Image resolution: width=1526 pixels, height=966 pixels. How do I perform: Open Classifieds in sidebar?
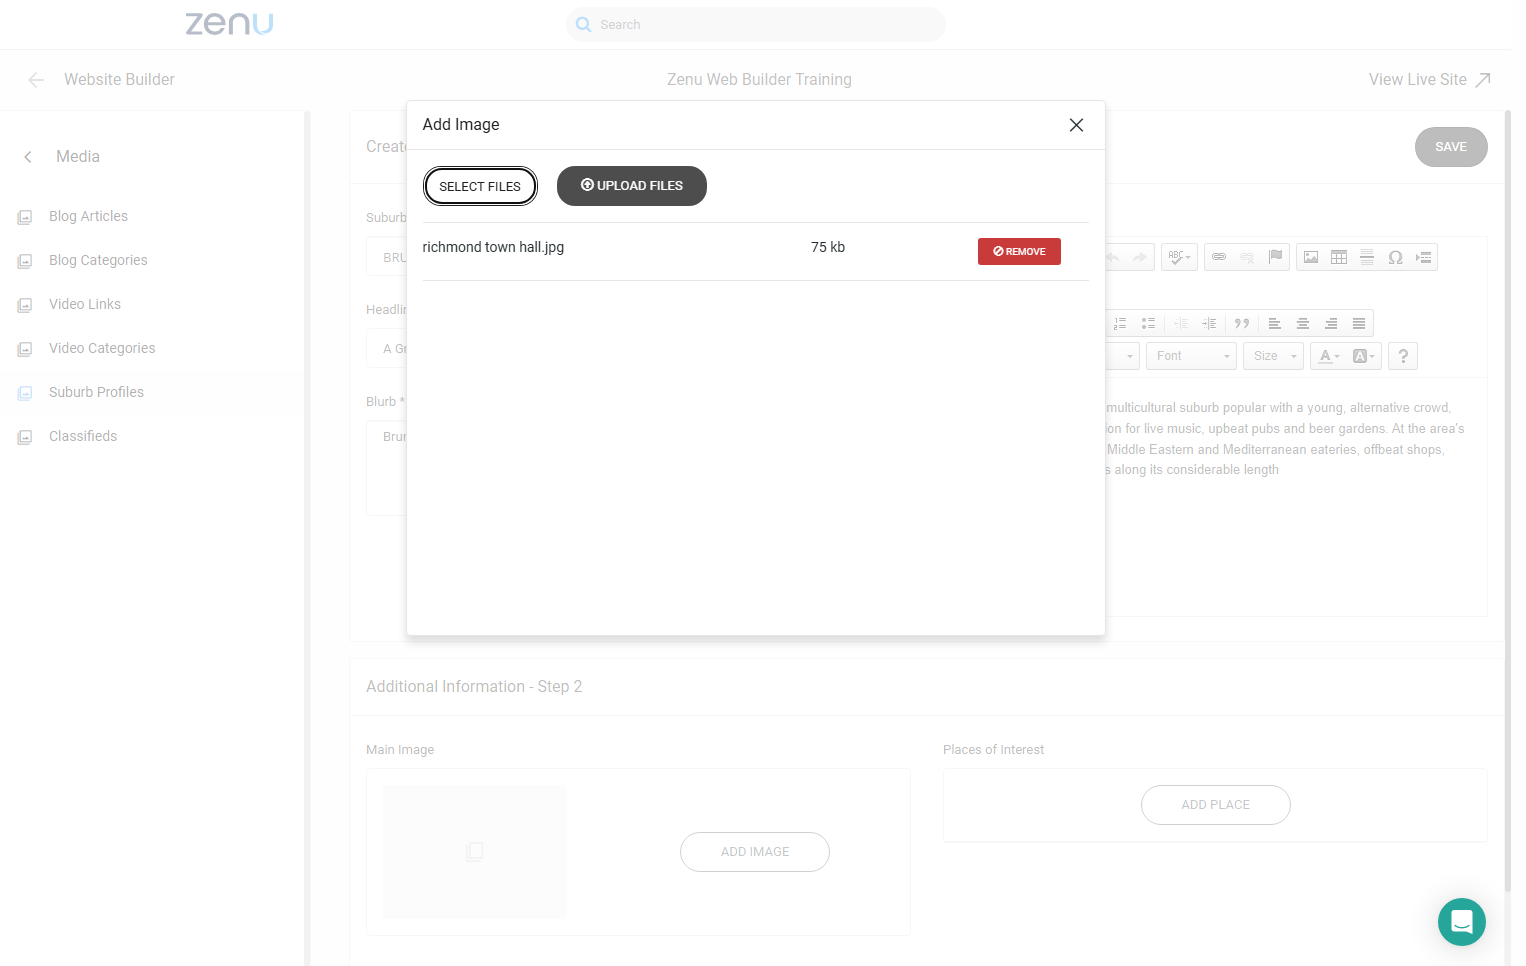click(x=83, y=436)
